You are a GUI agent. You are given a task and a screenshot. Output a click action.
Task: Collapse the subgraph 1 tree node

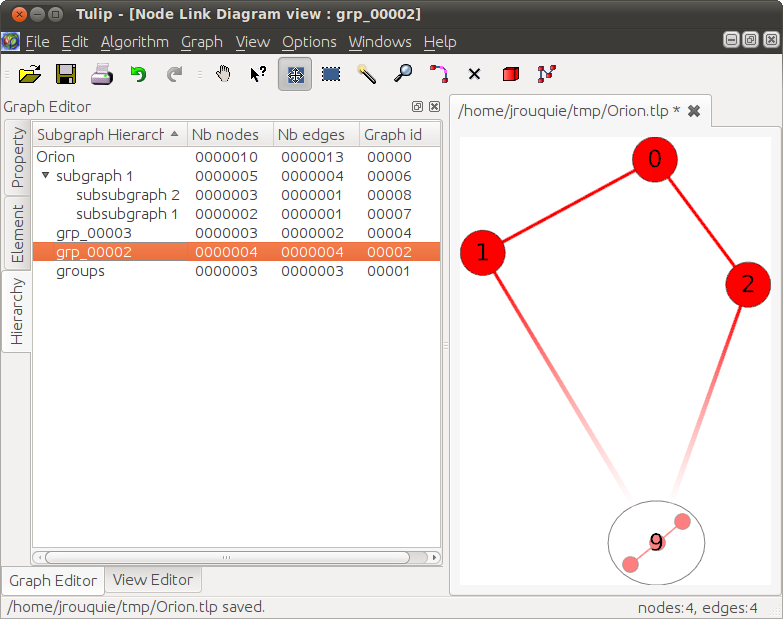point(45,175)
